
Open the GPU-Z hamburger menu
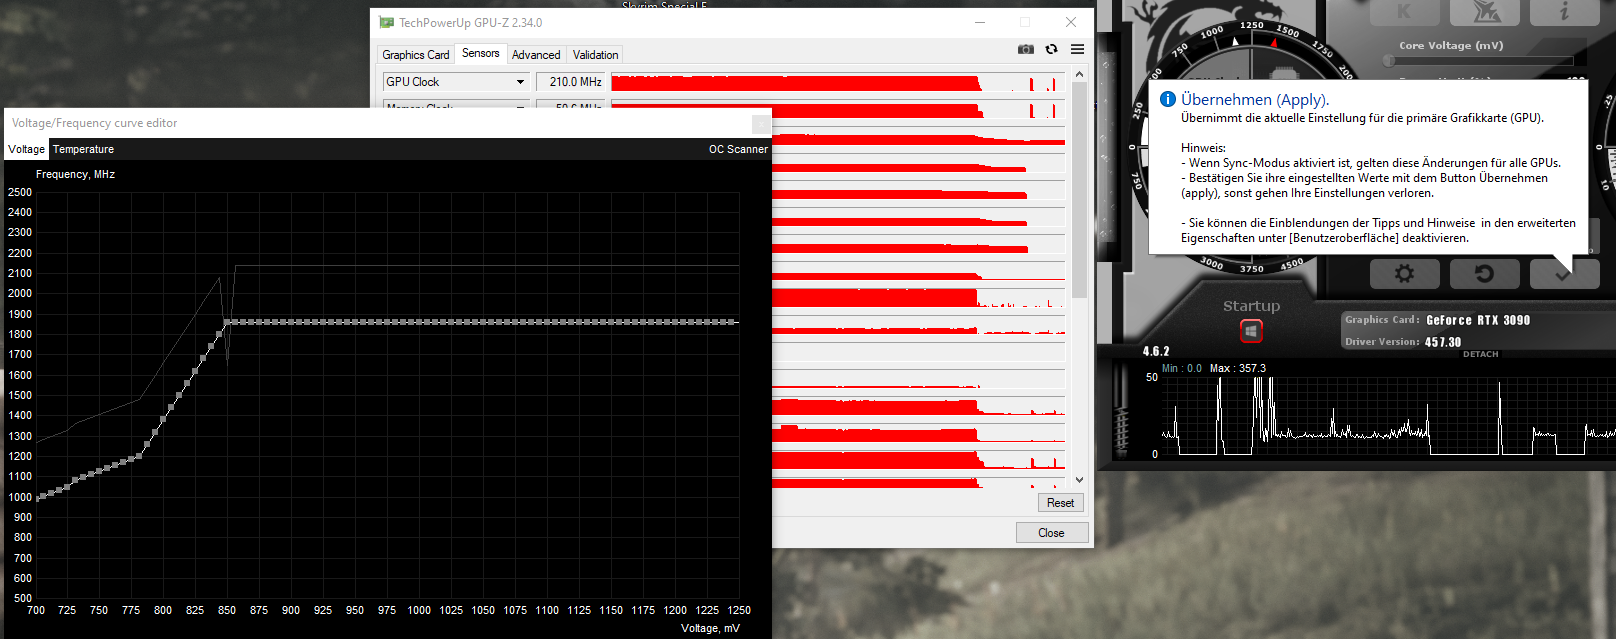pyautogui.click(x=1077, y=49)
